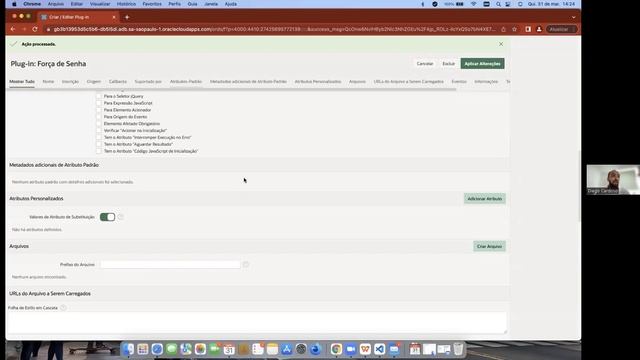
Task: Click the Atualizar button in Chrome toolbar
Action: pos(561,29)
